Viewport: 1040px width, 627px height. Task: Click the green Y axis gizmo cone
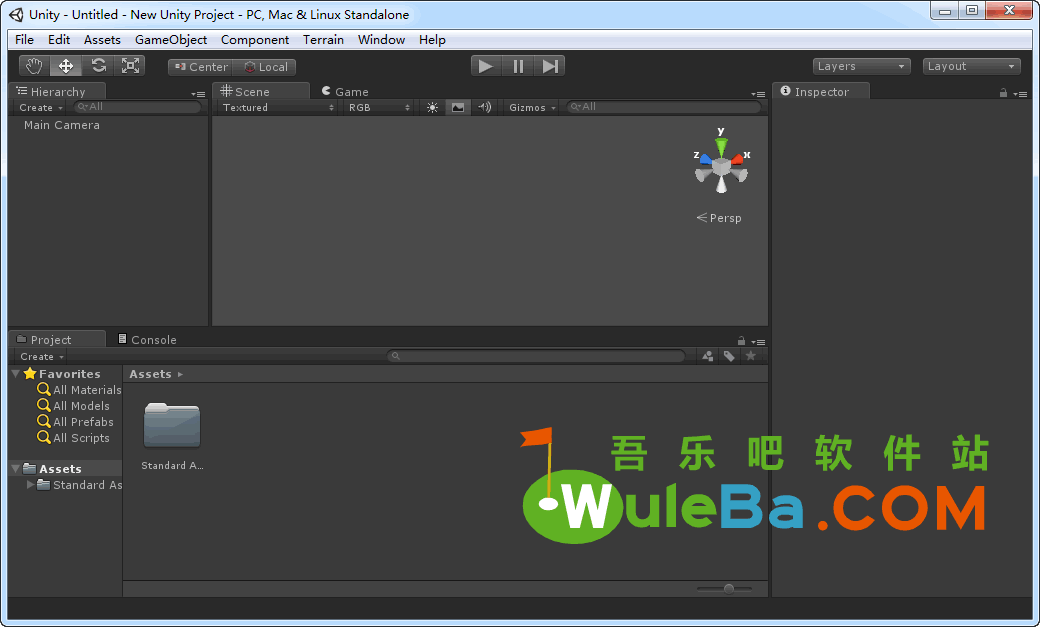pos(721,146)
